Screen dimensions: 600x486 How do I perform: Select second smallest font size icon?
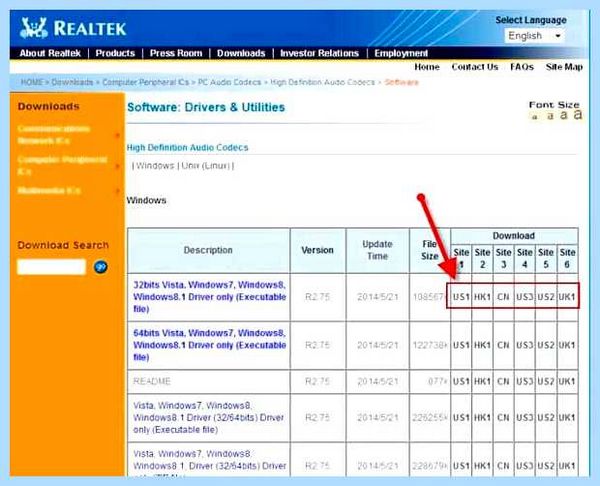pyautogui.click(x=550, y=116)
